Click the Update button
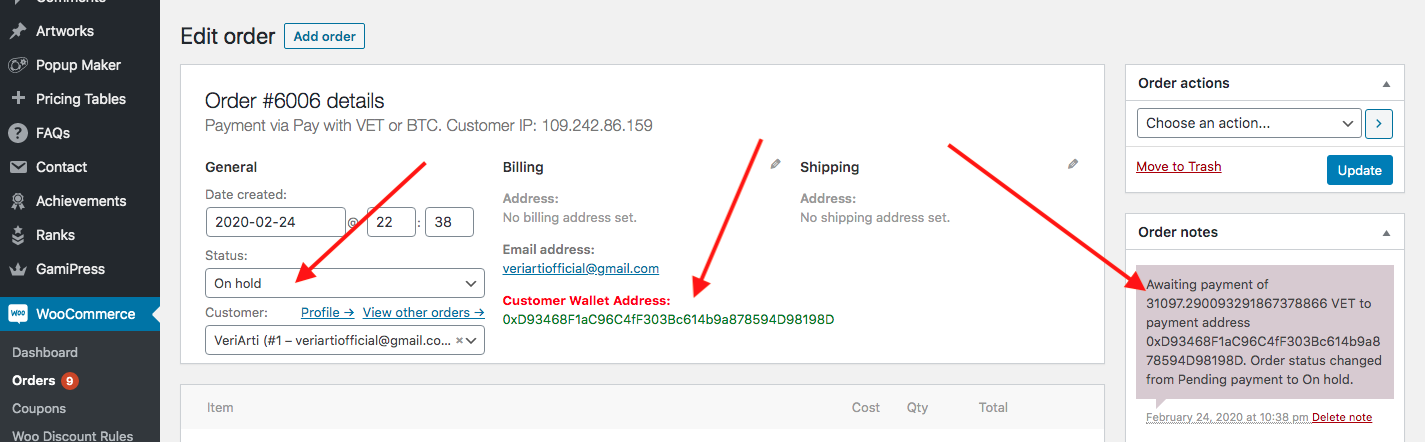This screenshot has width=1425, height=442. [x=1359, y=170]
